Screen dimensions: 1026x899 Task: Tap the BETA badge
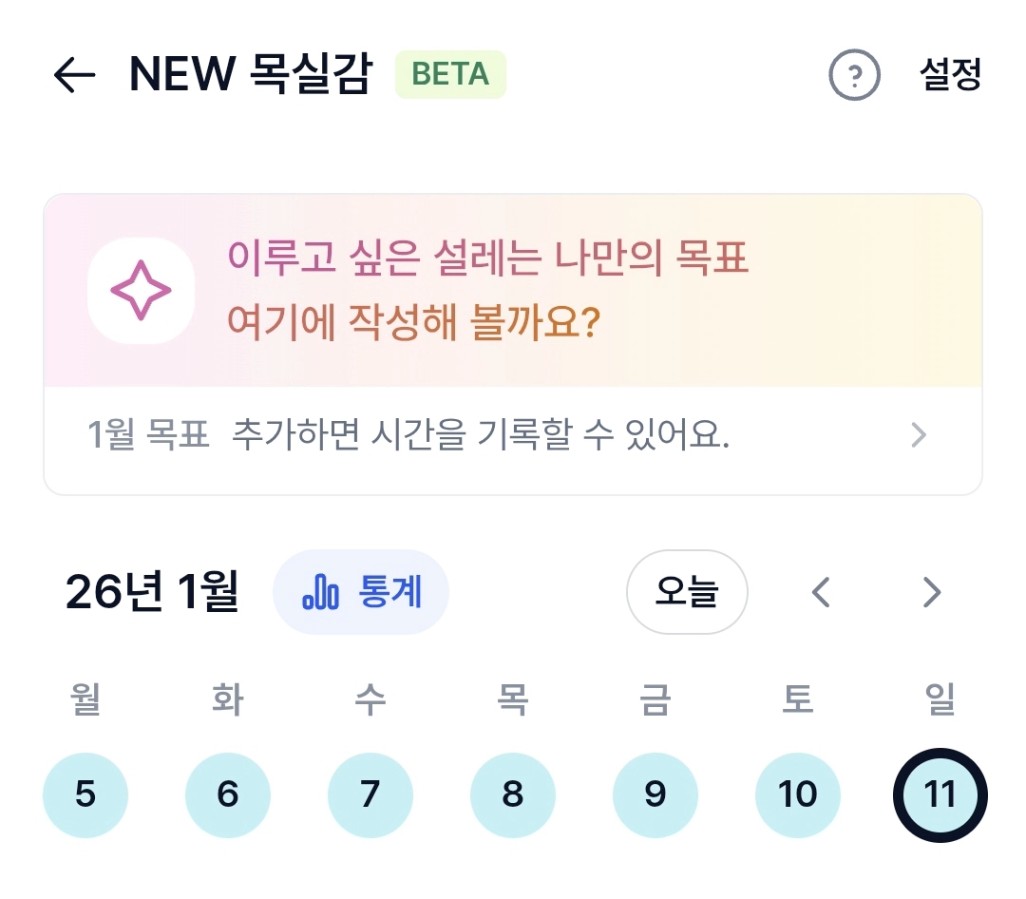[x=450, y=75]
